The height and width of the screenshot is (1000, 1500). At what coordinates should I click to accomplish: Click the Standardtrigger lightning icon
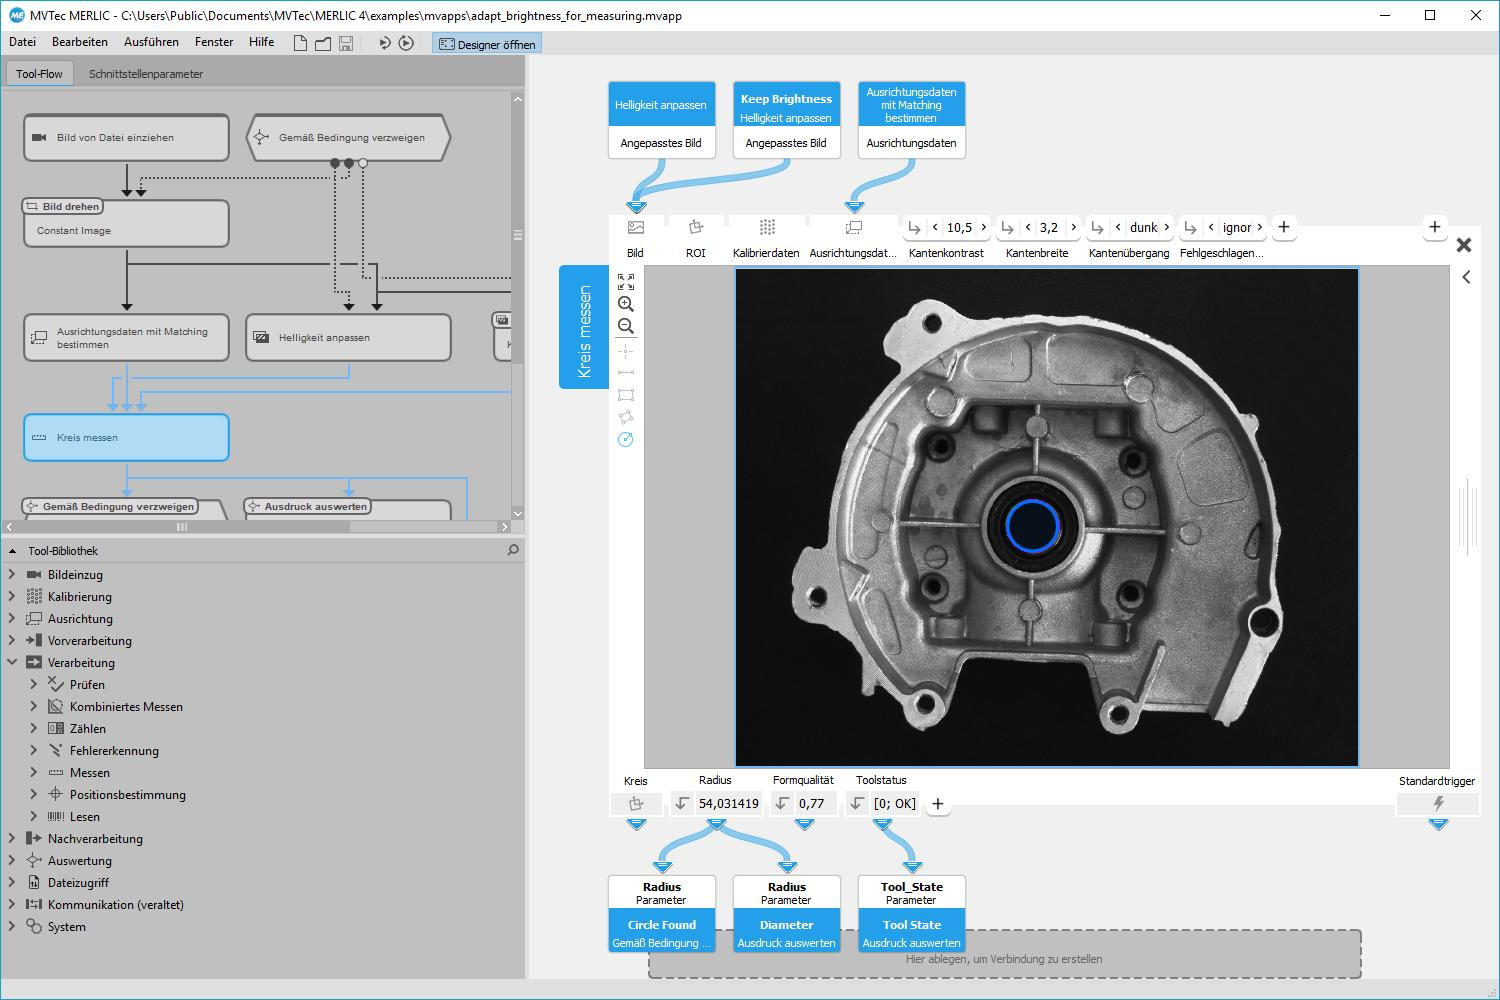pos(1438,804)
